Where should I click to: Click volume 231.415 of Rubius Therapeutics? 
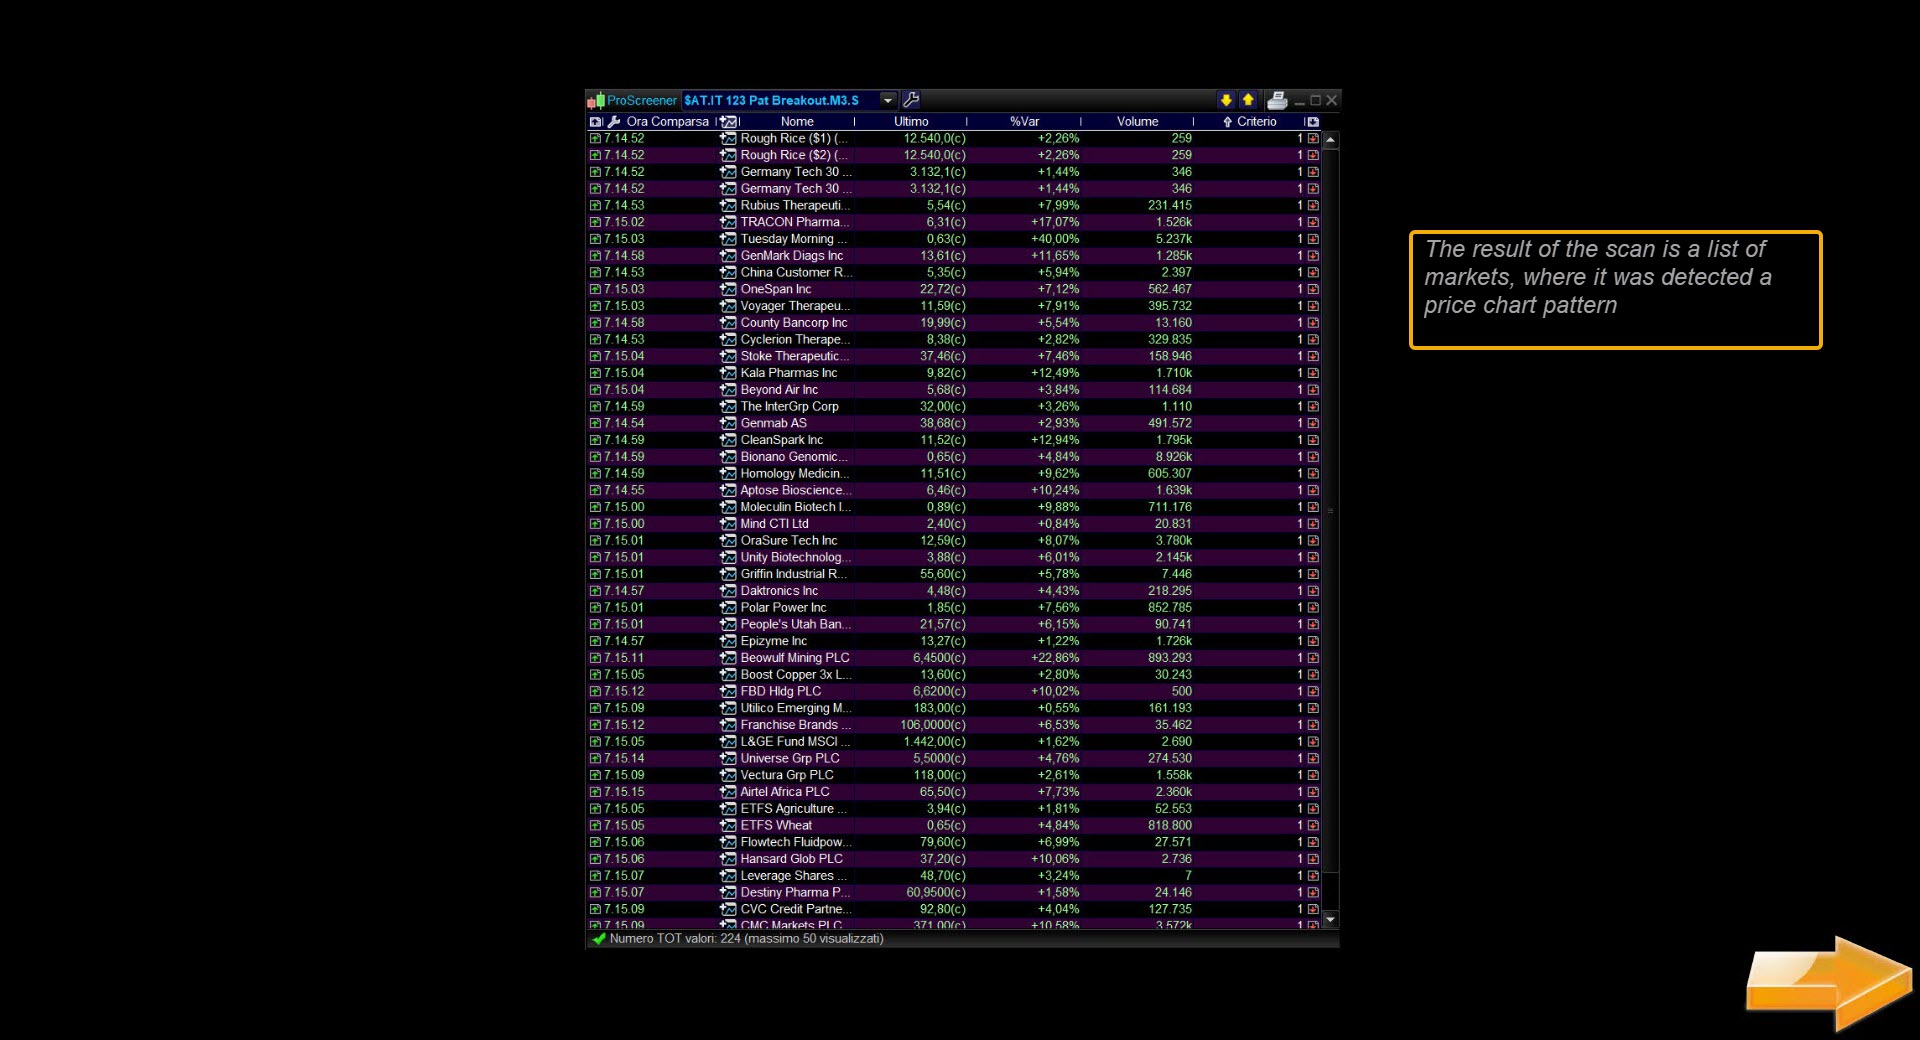(x=1170, y=206)
